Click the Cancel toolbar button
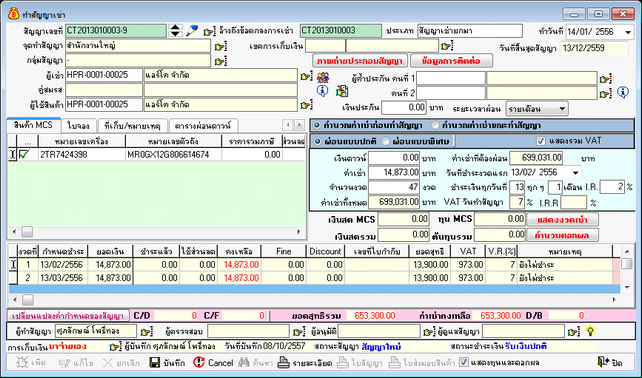 (213, 362)
